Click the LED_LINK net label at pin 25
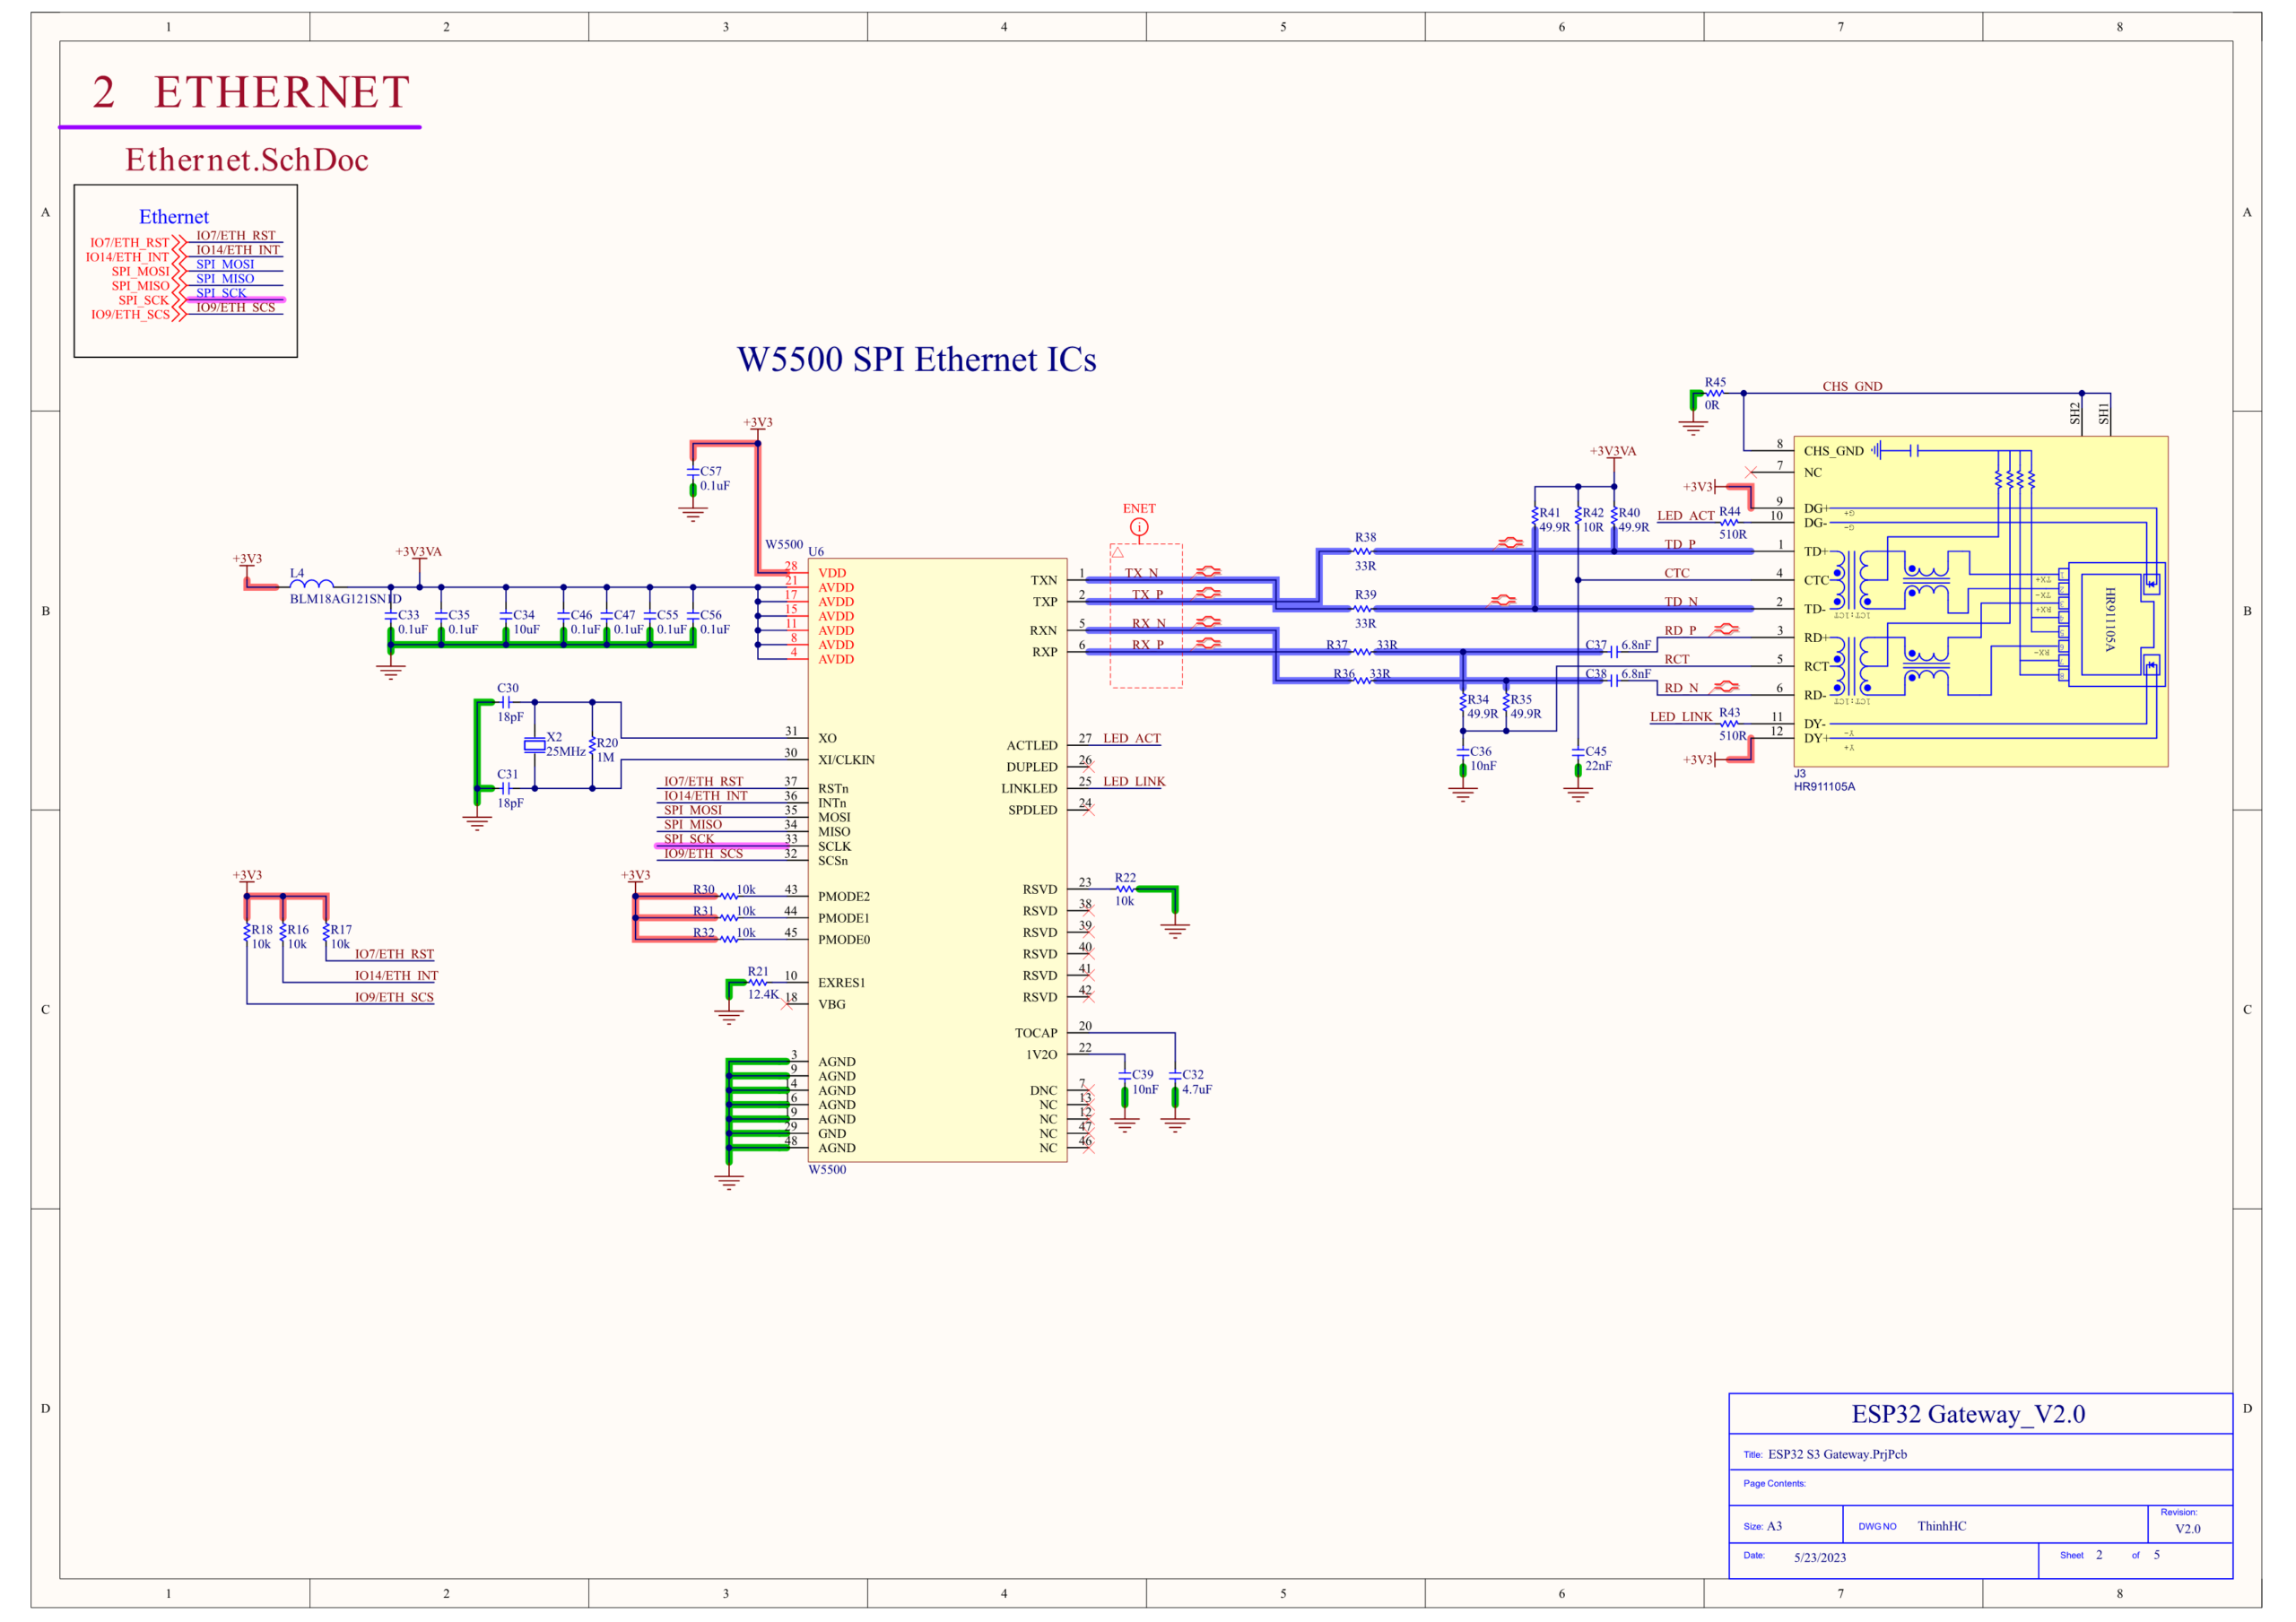 pos(1134,781)
